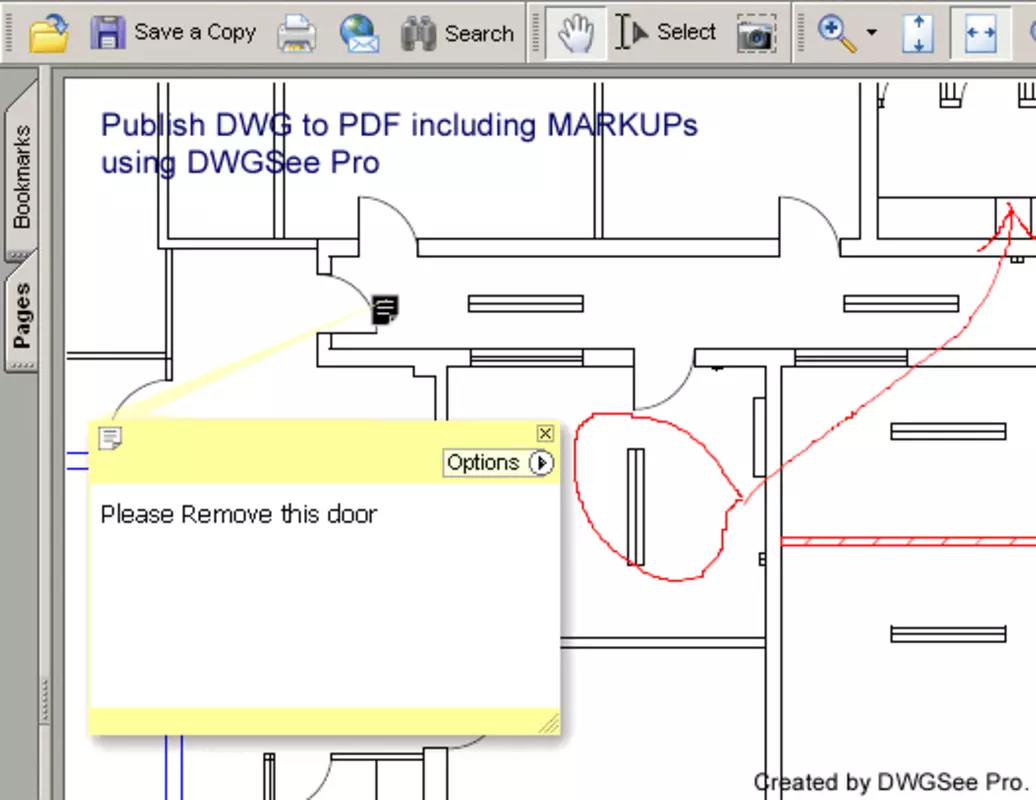Image resolution: width=1036 pixels, height=800 pixels.
Task: Open the note Options menu
Action: [x=500, y=462]
